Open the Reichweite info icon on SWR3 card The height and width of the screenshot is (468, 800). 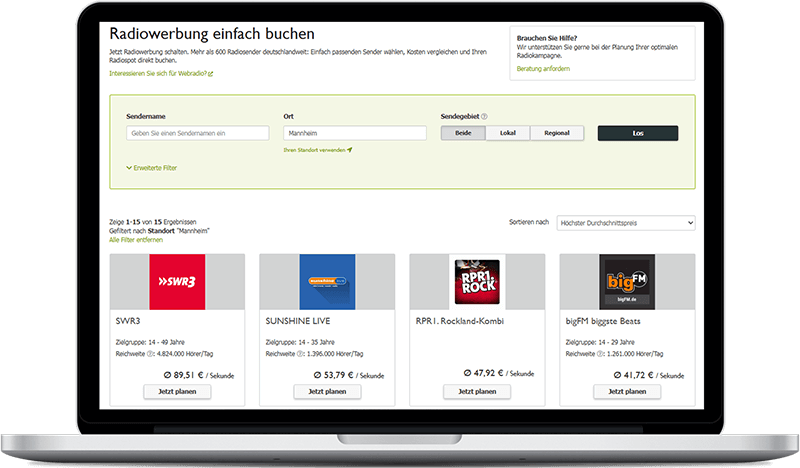[150, 354]
